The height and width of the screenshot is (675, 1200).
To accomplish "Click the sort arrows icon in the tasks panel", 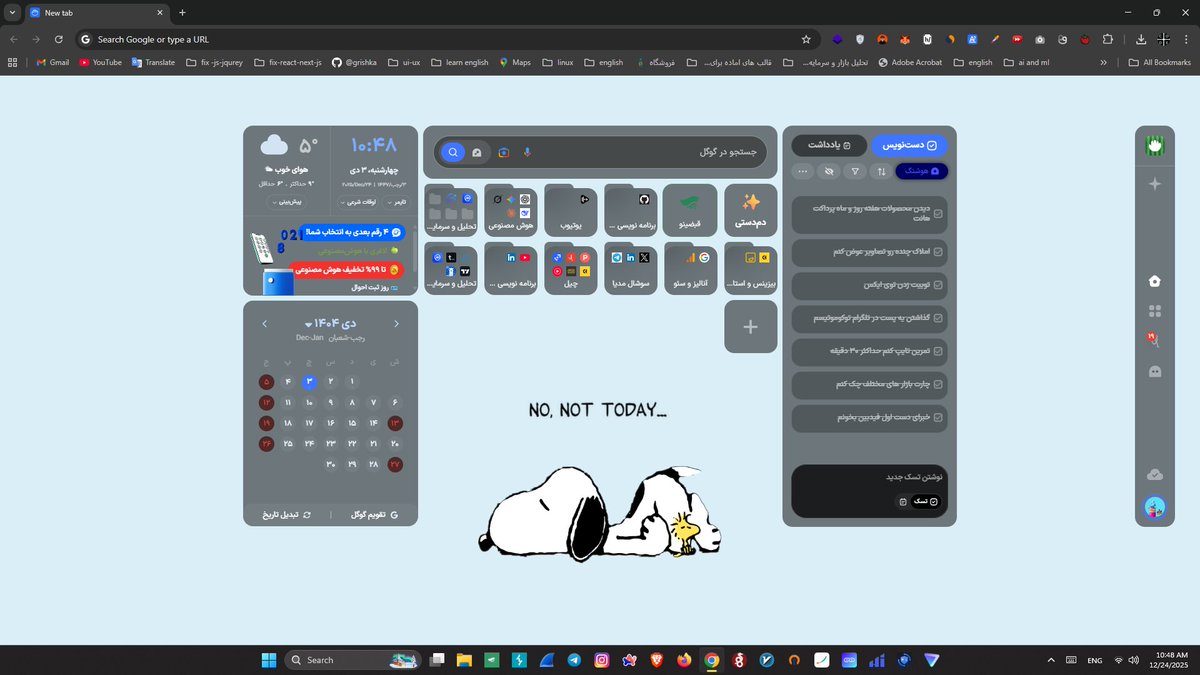I will (881, 171).
